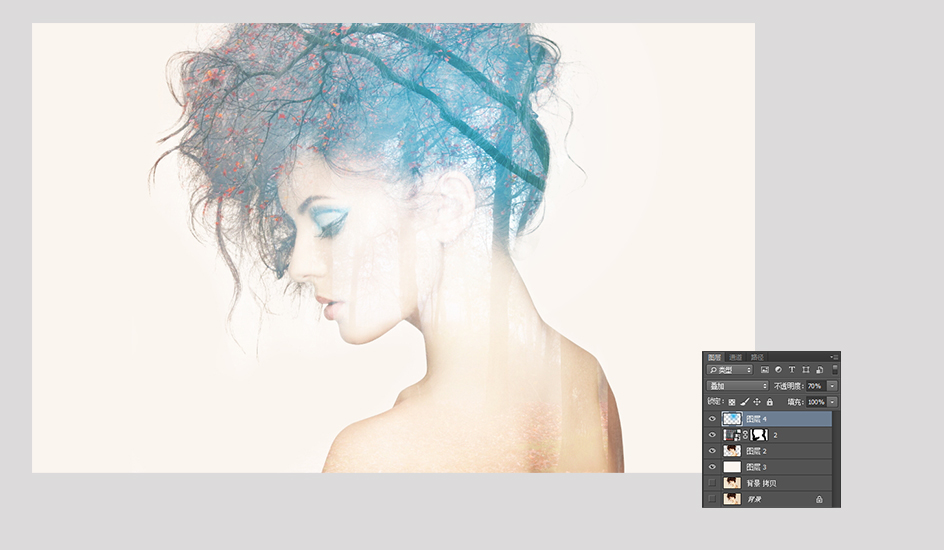Click the 不透明度 label

(x=789, y=386)
